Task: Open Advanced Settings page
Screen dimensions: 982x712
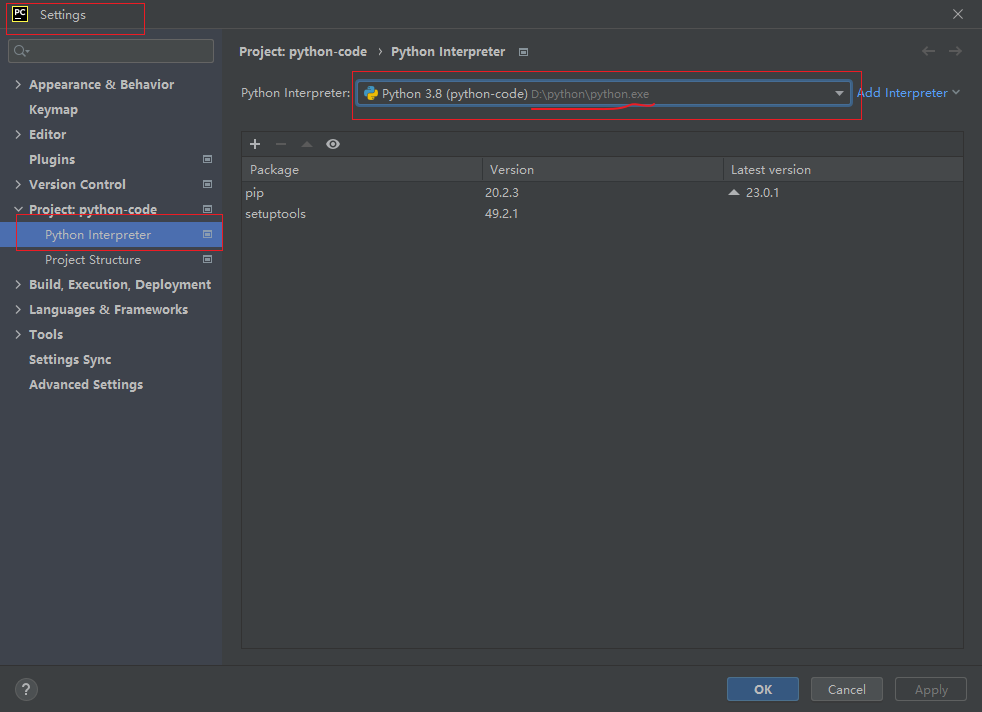Action: 86,384
